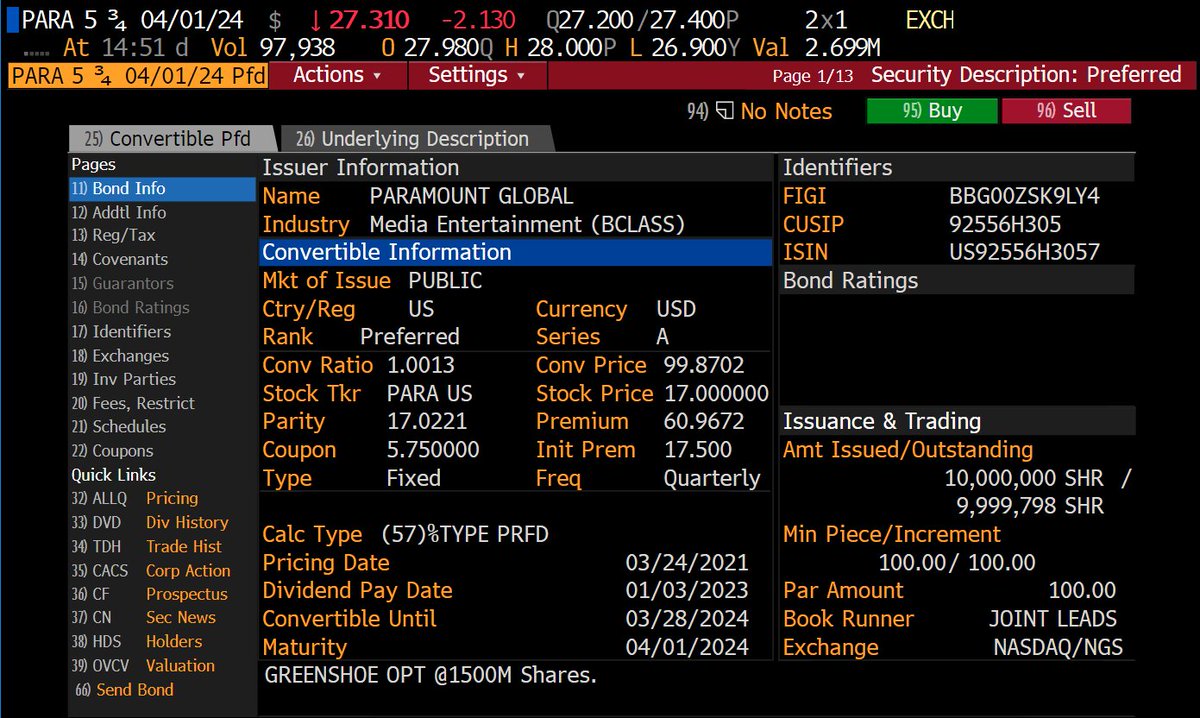Click the Pricing Date 03/24/2021
This screenshot has width=1200, height=718.
(x=687, y=562)
